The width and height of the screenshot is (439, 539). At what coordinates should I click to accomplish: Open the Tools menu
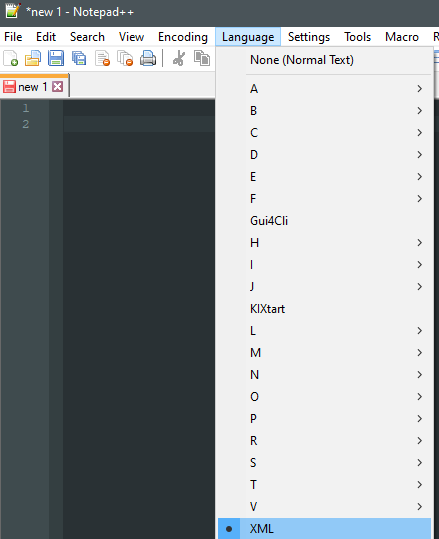358,37
